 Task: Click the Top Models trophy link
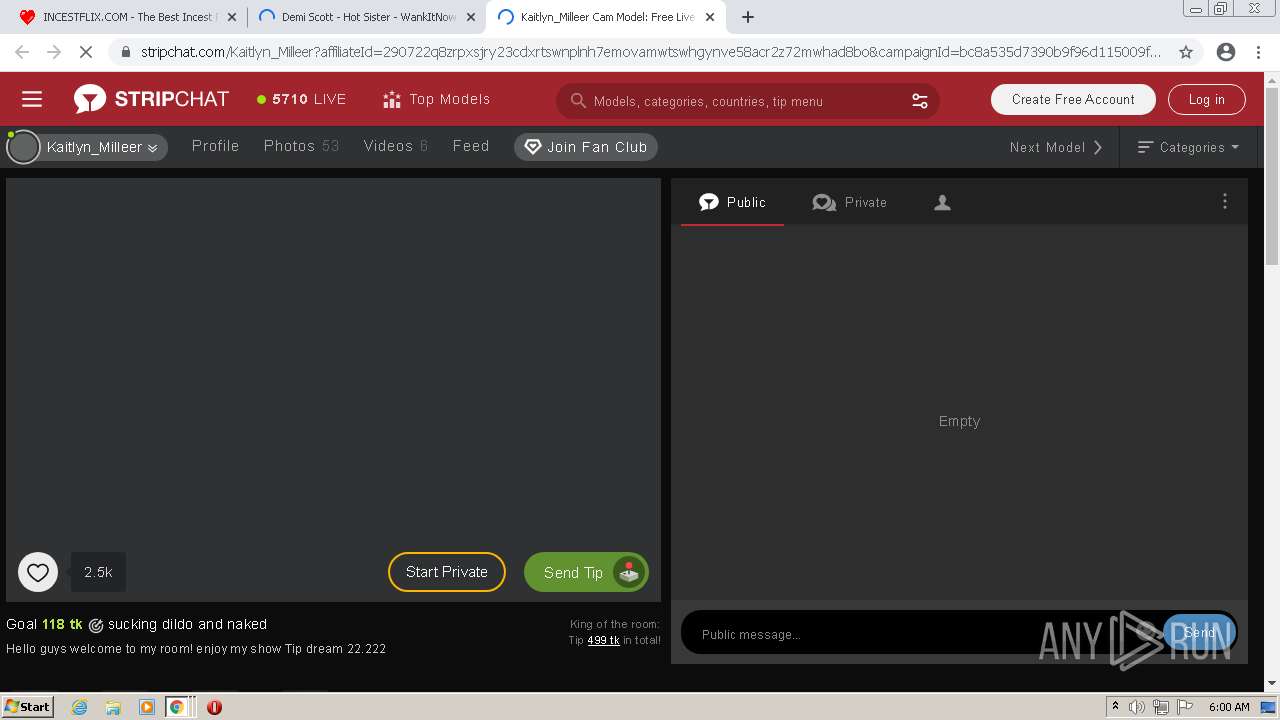point(437,99)
